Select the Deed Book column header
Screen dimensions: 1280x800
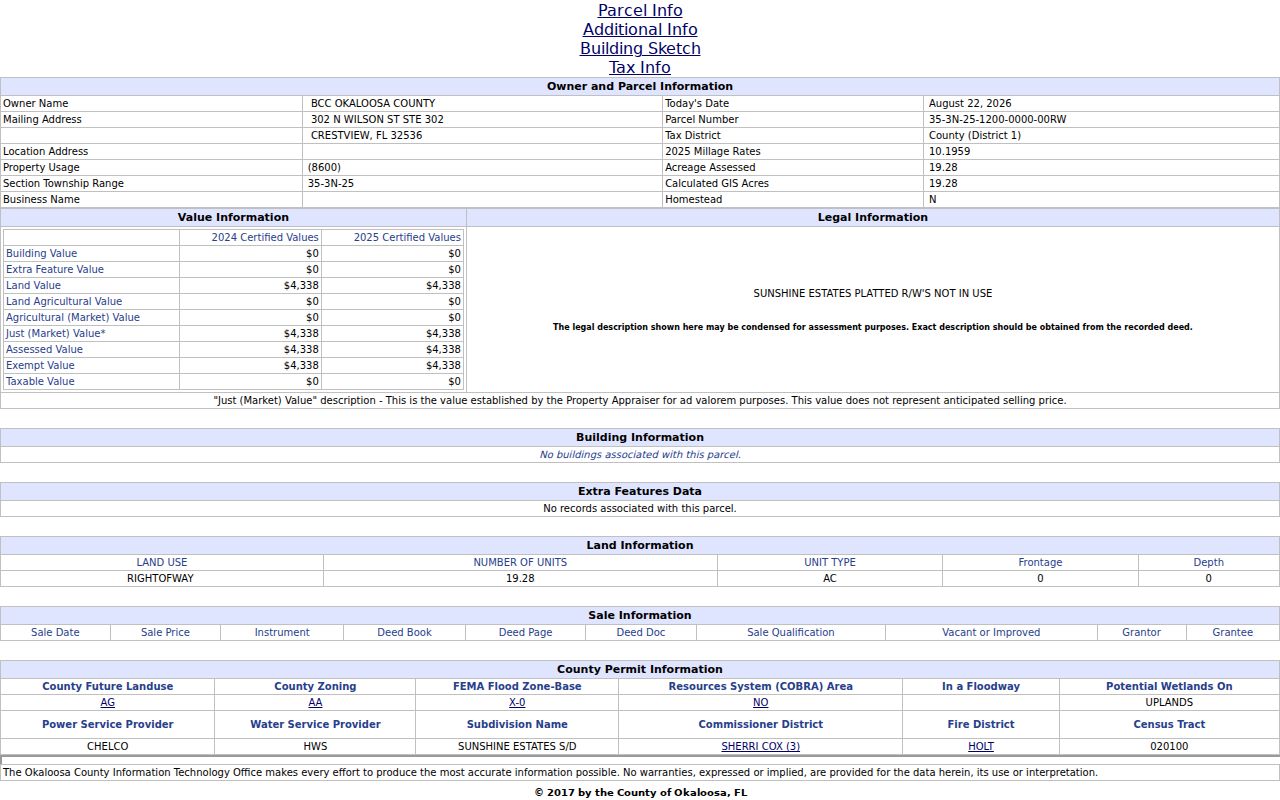[x=404, y=633]
